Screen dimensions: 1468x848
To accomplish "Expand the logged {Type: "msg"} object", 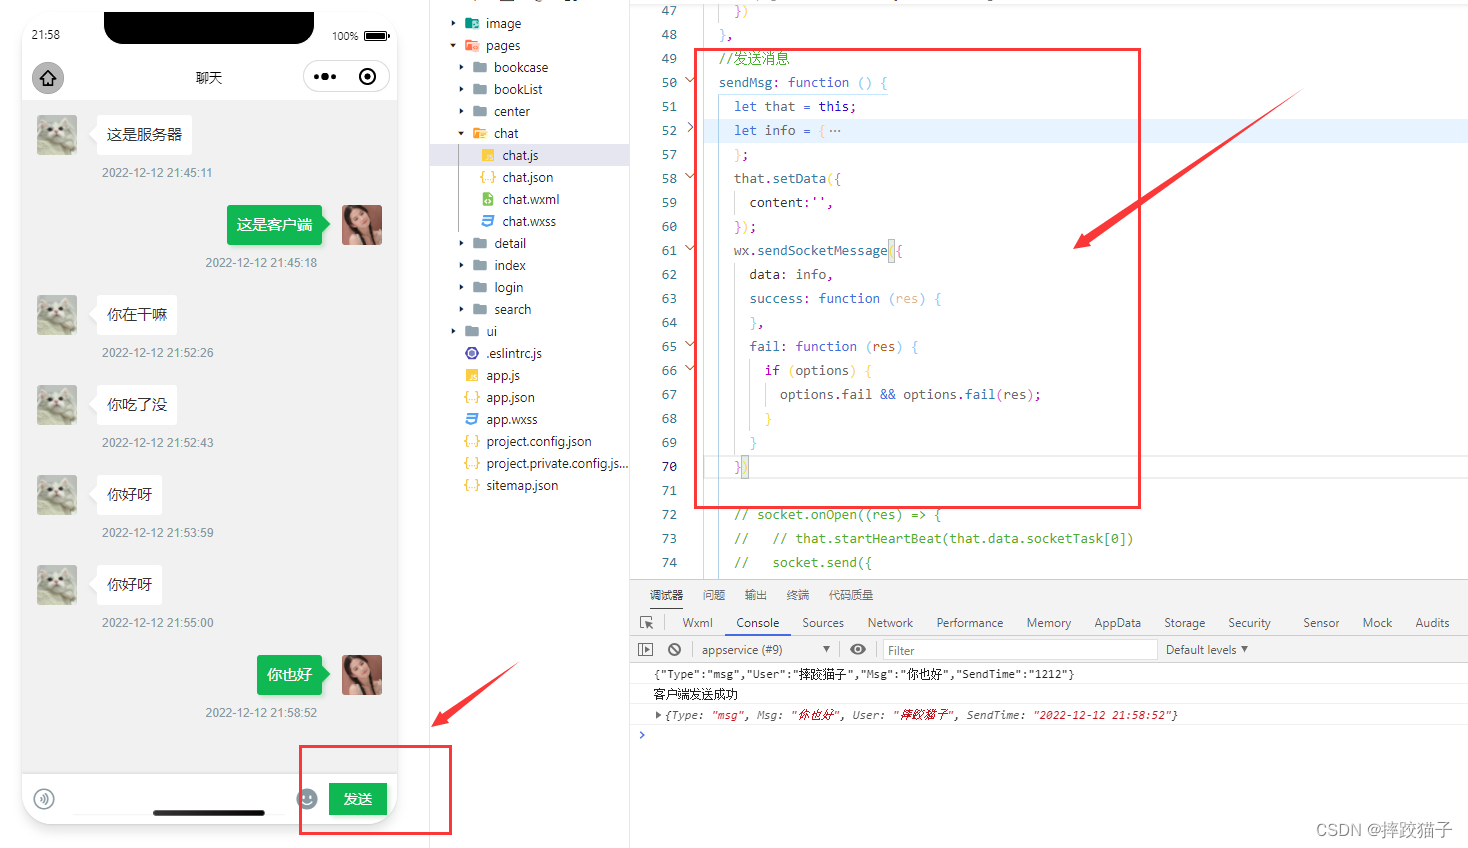I will coord(658,715).
